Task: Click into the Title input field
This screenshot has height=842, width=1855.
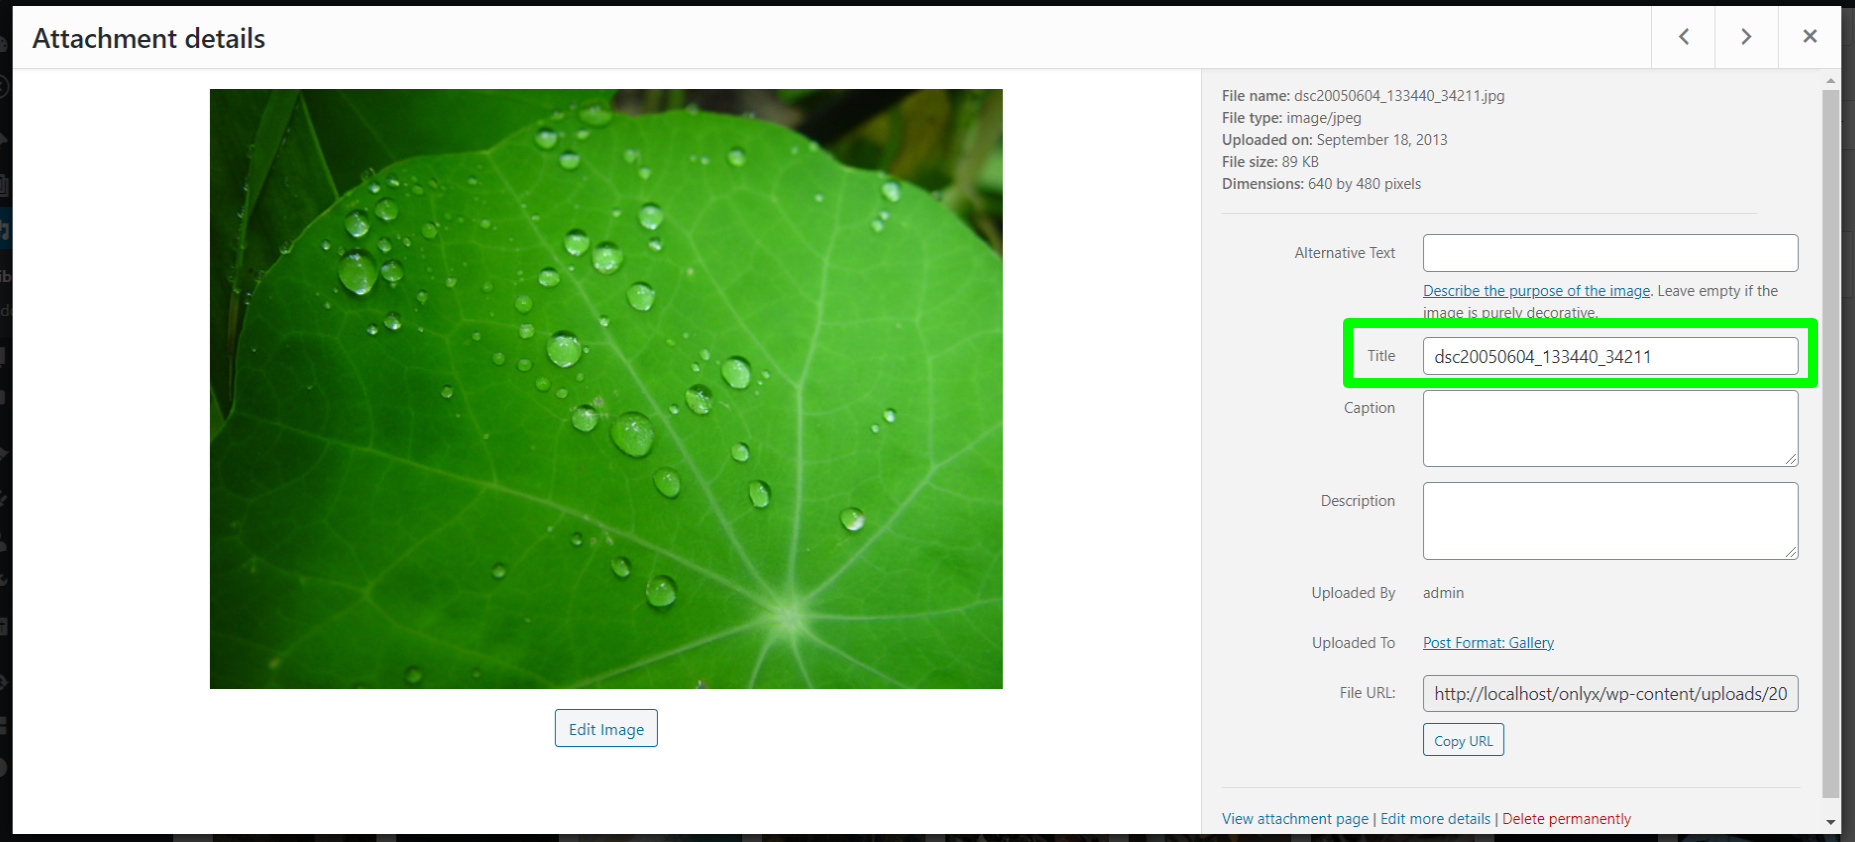Action: (x=1610, y=356)
